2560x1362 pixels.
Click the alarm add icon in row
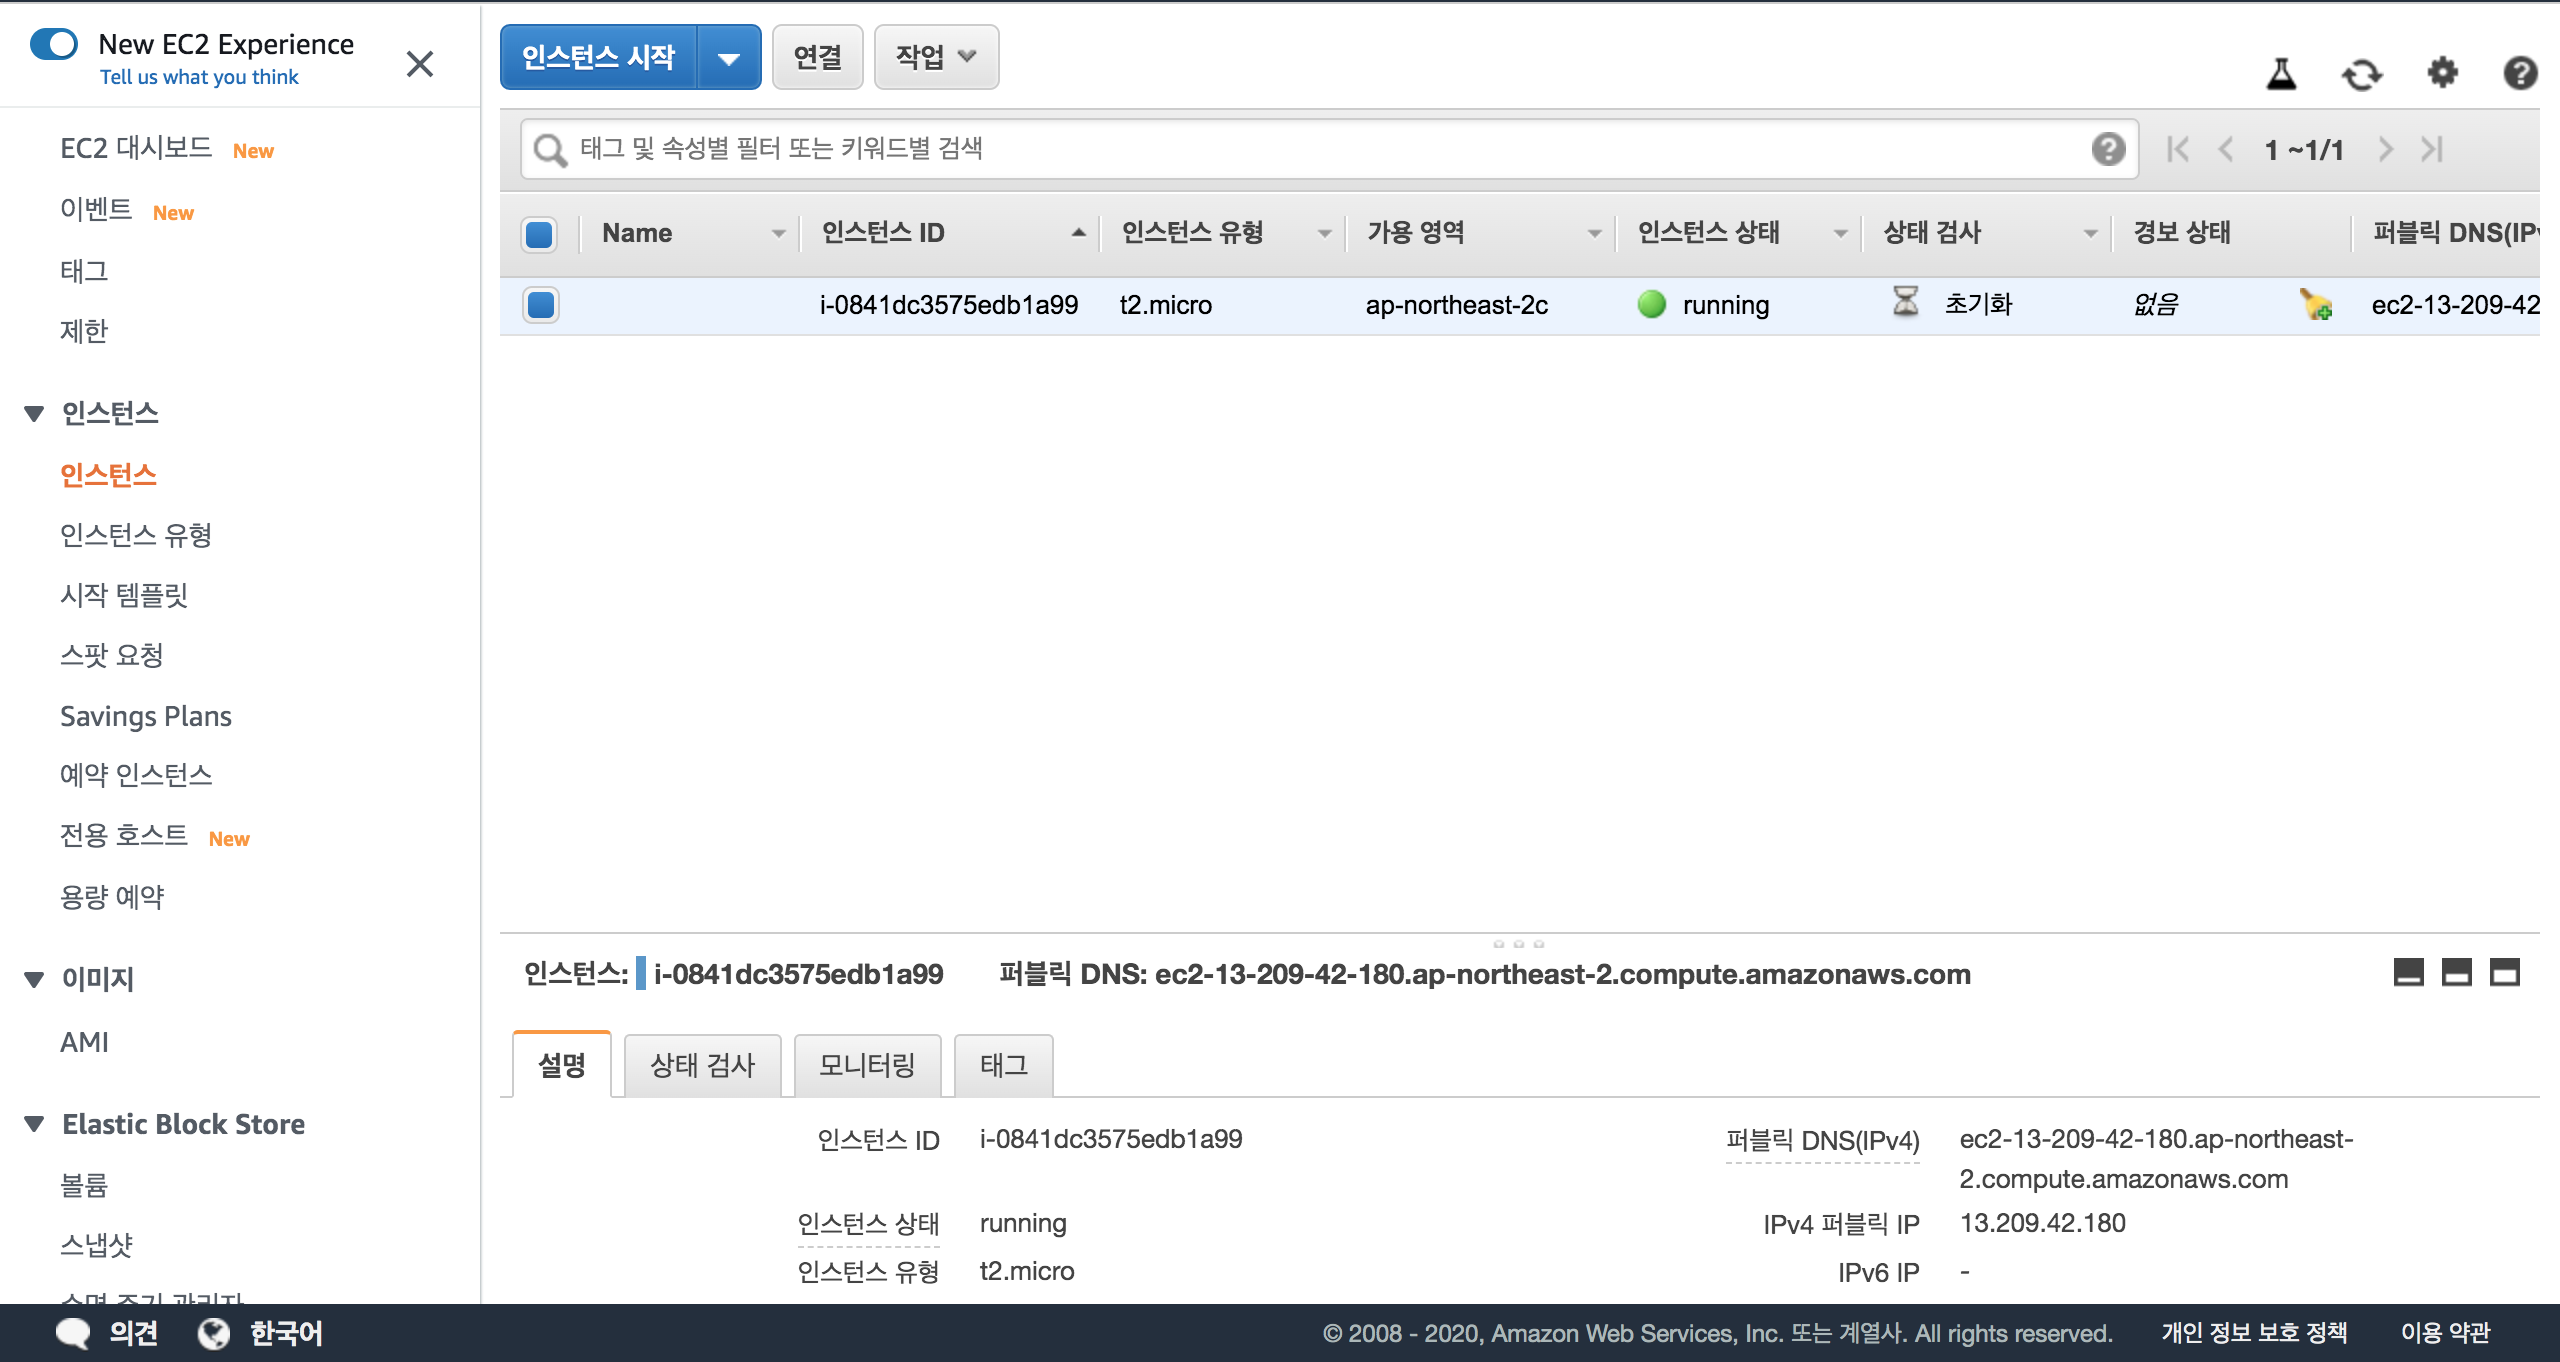click(x=2316, y=304)
